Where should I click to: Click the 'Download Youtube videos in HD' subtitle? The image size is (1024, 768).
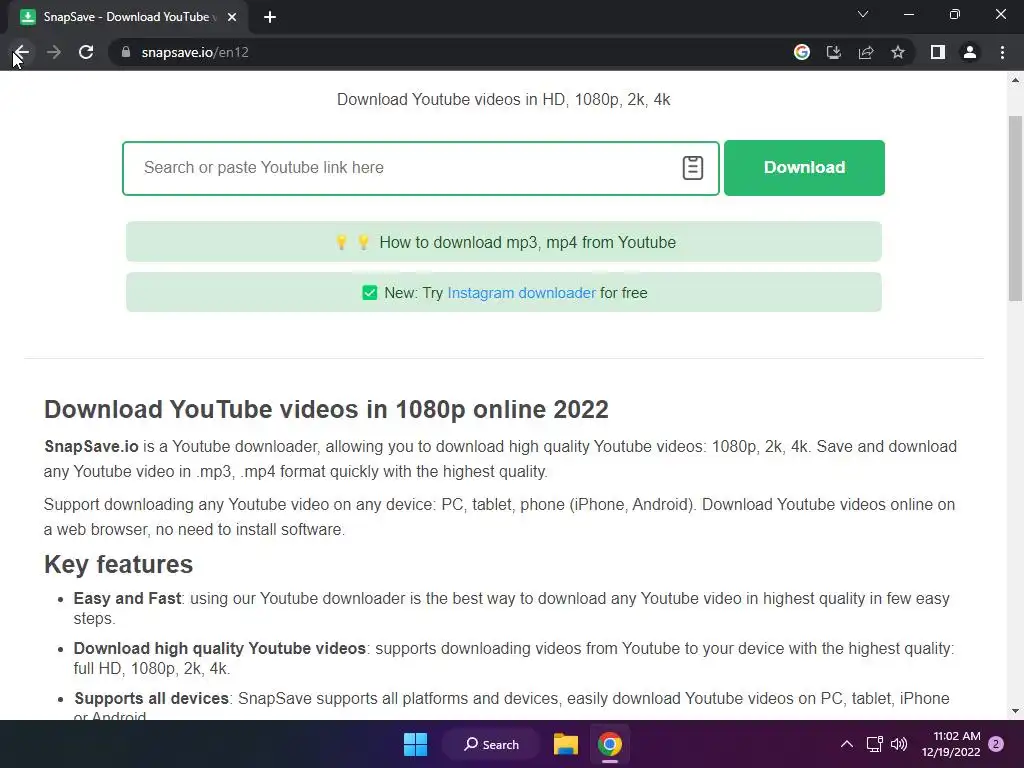click(x=504, y=99)
